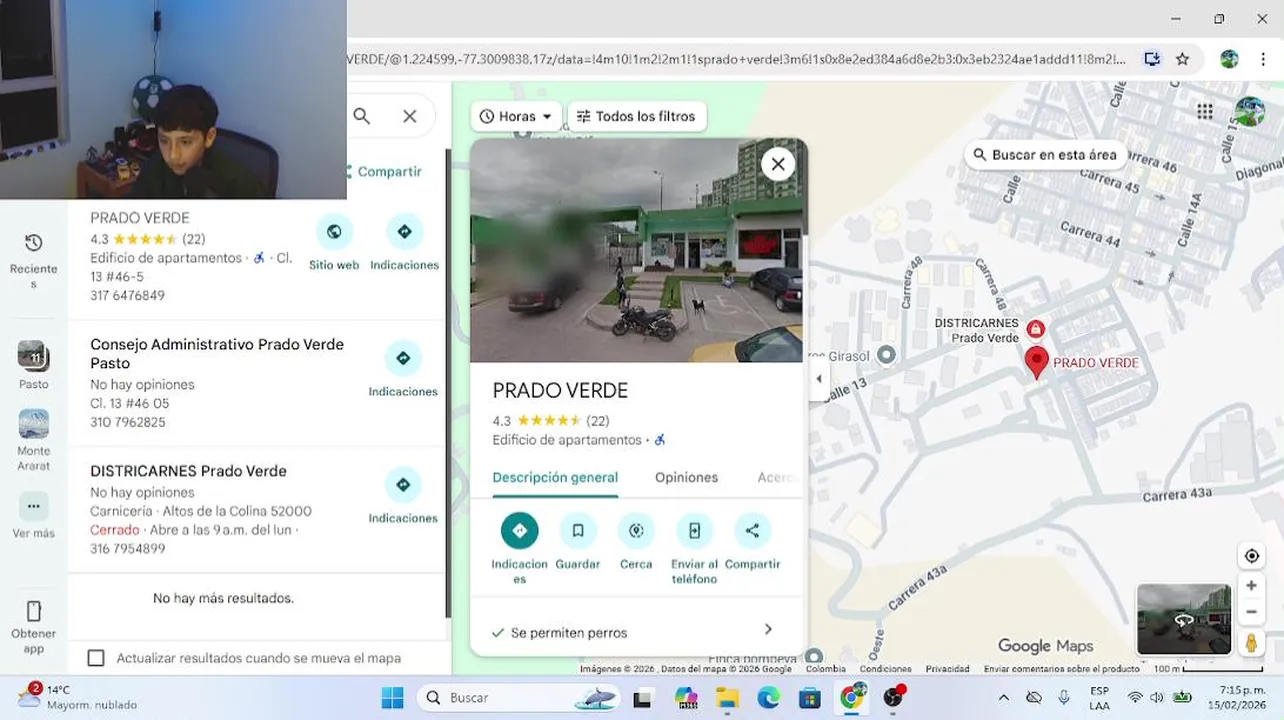Toggle Actualizar resultados cuando se mueva el mapa
Screen dimensions: 1284x720
coord(96,658)
